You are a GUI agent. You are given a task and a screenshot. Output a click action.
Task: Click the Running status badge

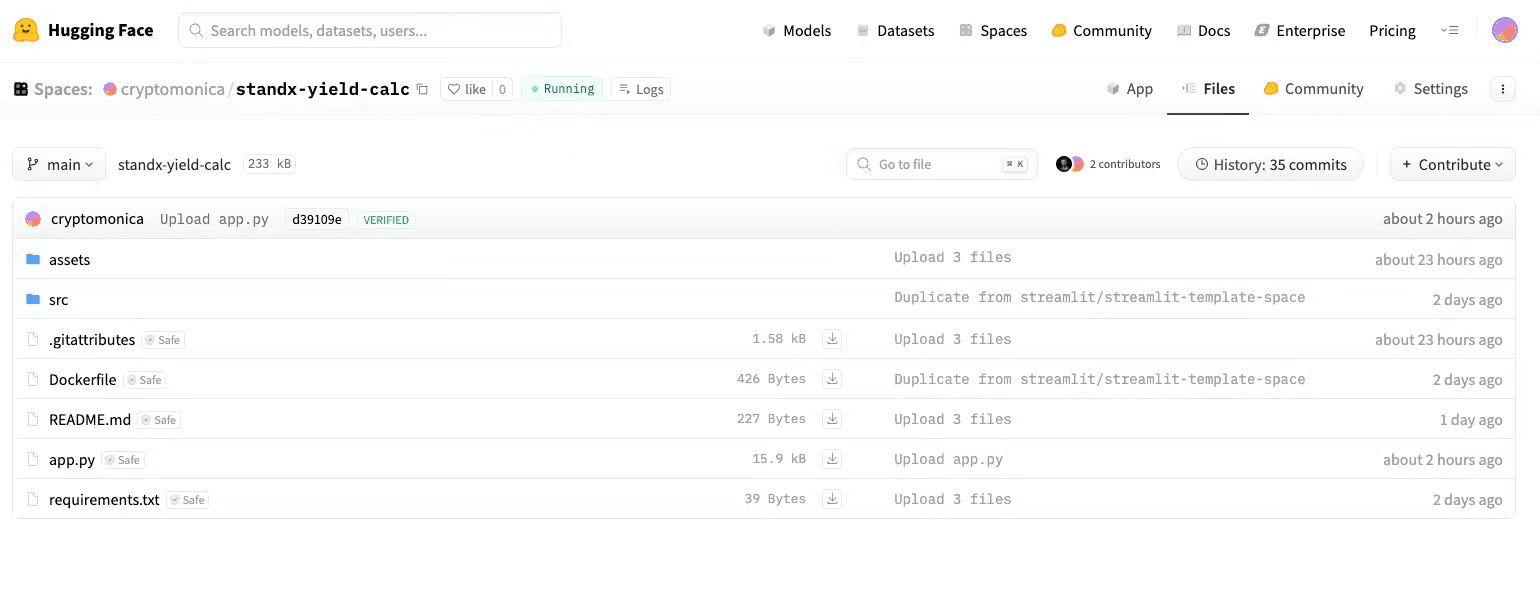click(x=562, y=89)
